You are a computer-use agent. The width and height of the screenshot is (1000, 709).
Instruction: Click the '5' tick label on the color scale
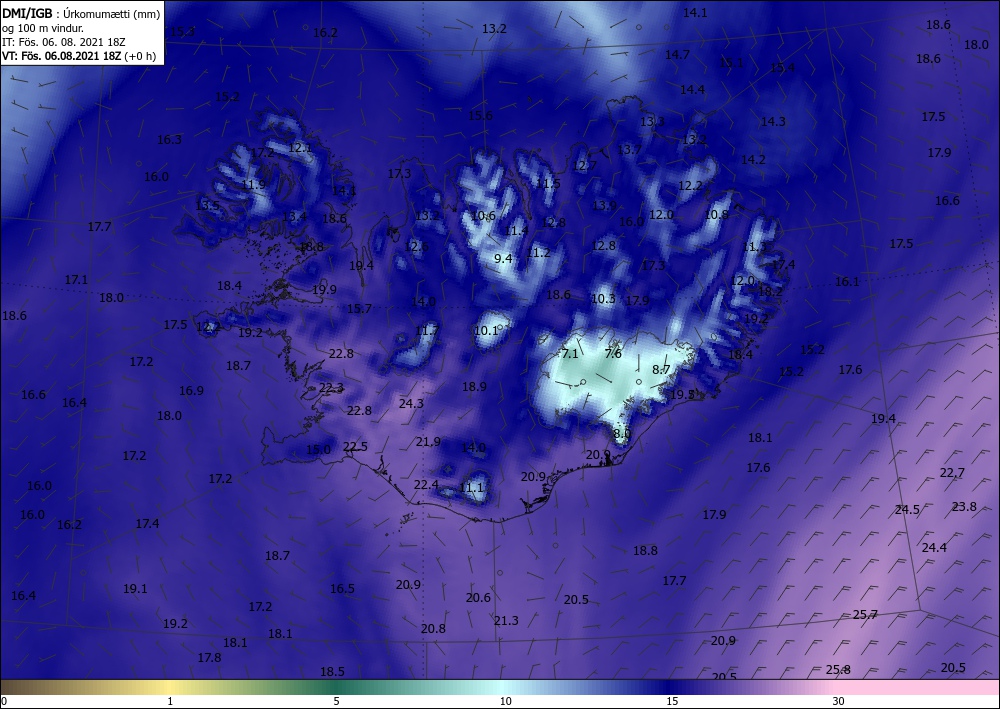click(336, 701)
